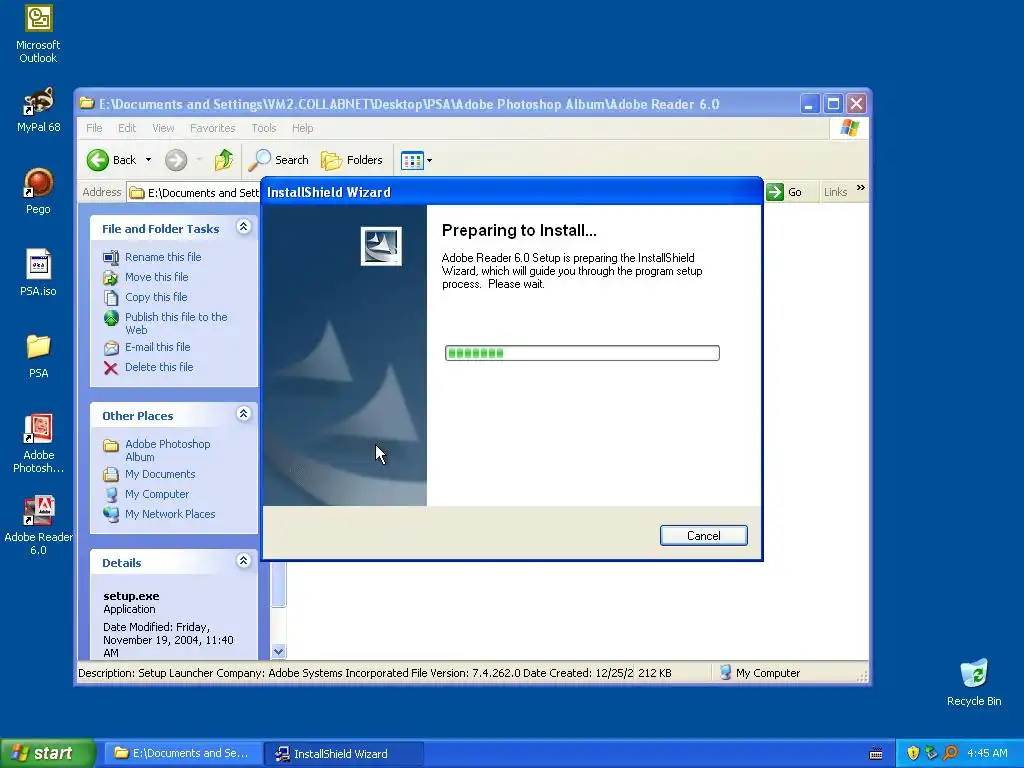This screenshot has width=1024, height=768.
Task: Click Rename this file
Action: click(x=163, y=257)
